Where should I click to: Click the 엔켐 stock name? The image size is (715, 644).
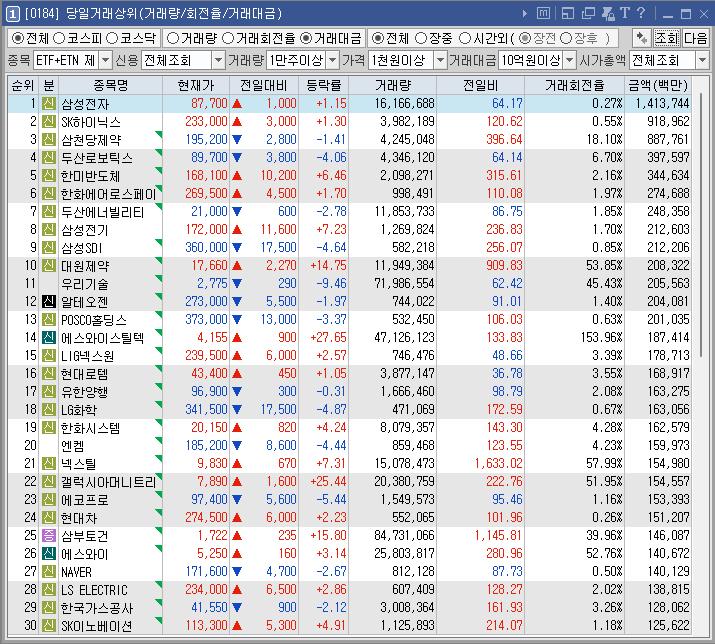[73, 446]
